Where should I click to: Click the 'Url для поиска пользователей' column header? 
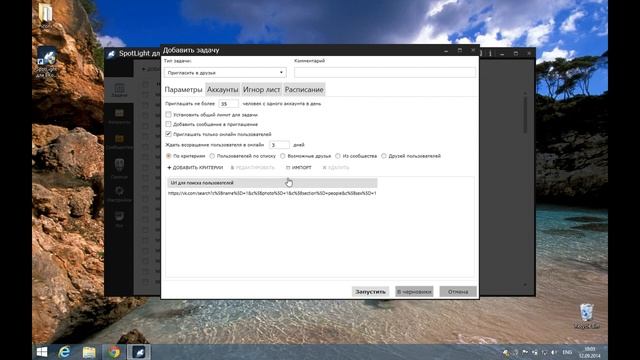272,183
